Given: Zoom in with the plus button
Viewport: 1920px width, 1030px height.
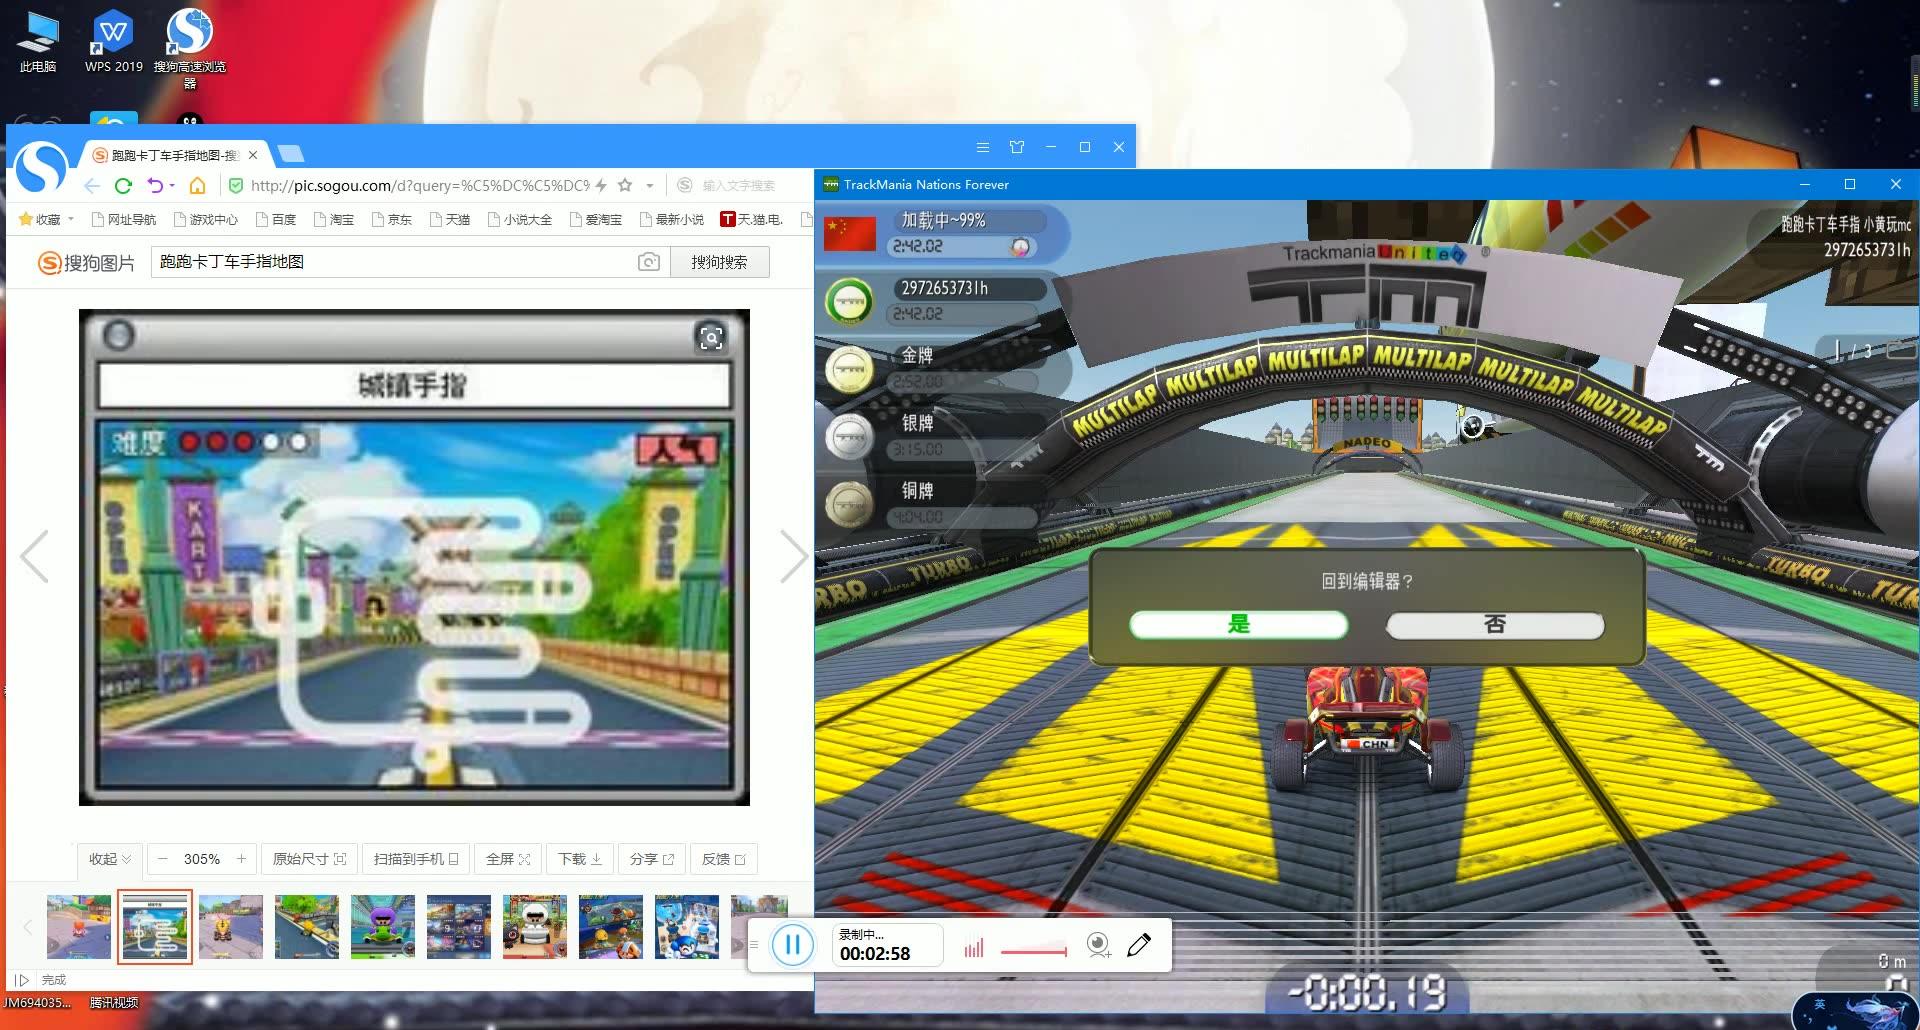Looking at the screenshot, I should (241, 859).
